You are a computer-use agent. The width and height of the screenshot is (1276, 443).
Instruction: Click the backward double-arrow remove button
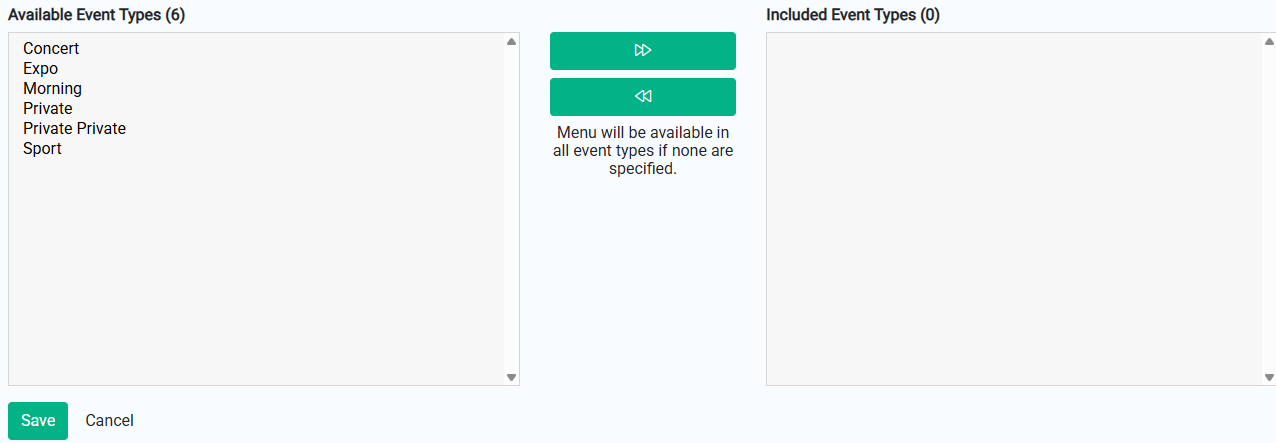click(643, 97)
